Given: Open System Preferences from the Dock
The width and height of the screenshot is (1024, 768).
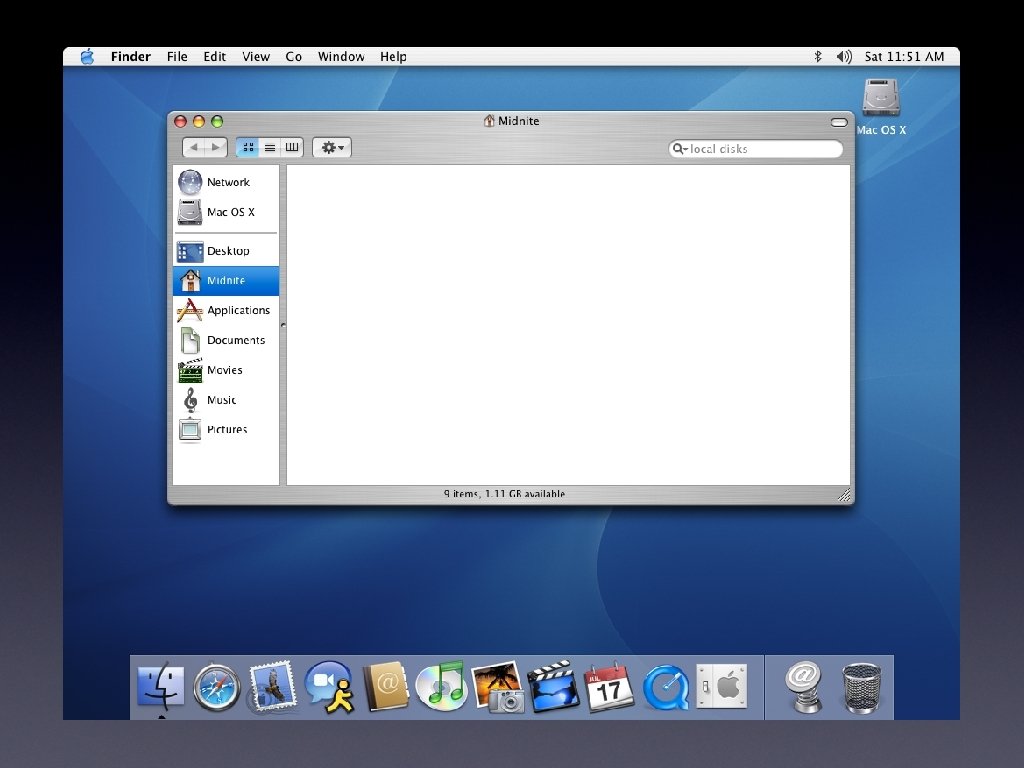Looking at the screenshot, I should pyautogui.click(x=722, y=687).
